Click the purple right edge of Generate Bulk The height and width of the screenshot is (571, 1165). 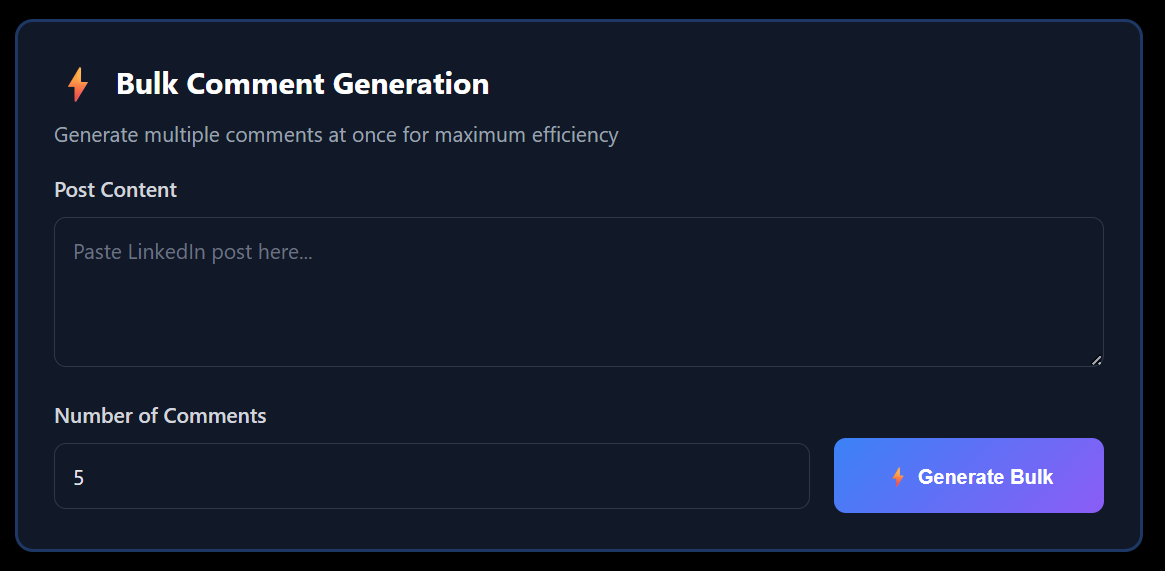(1094, 476)
